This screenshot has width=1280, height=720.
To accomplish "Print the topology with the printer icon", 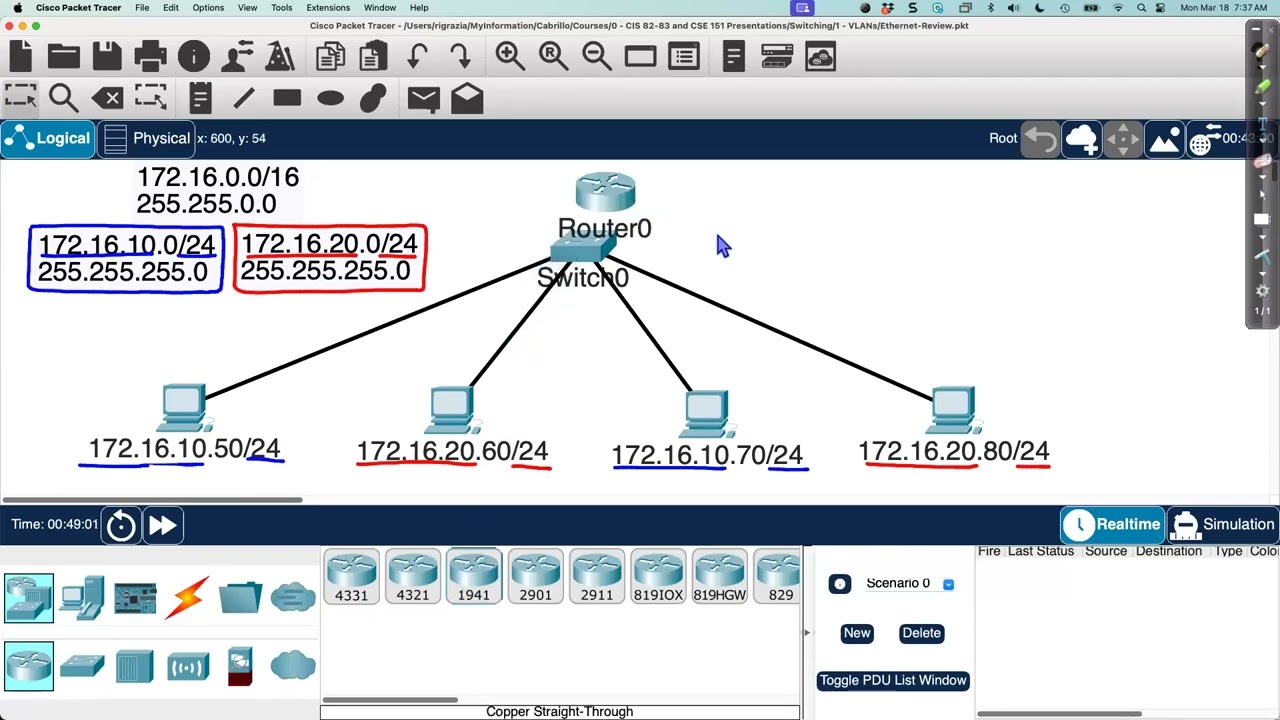I will coord(150,57).
